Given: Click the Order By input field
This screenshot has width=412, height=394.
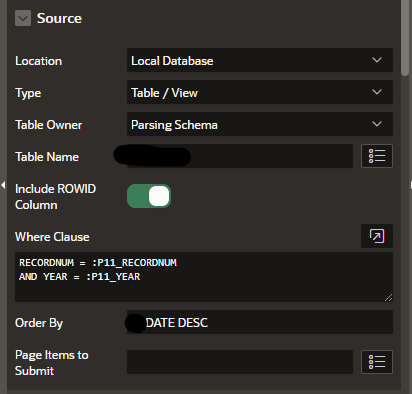Looking at the screenshot, I should pos(260,322).
